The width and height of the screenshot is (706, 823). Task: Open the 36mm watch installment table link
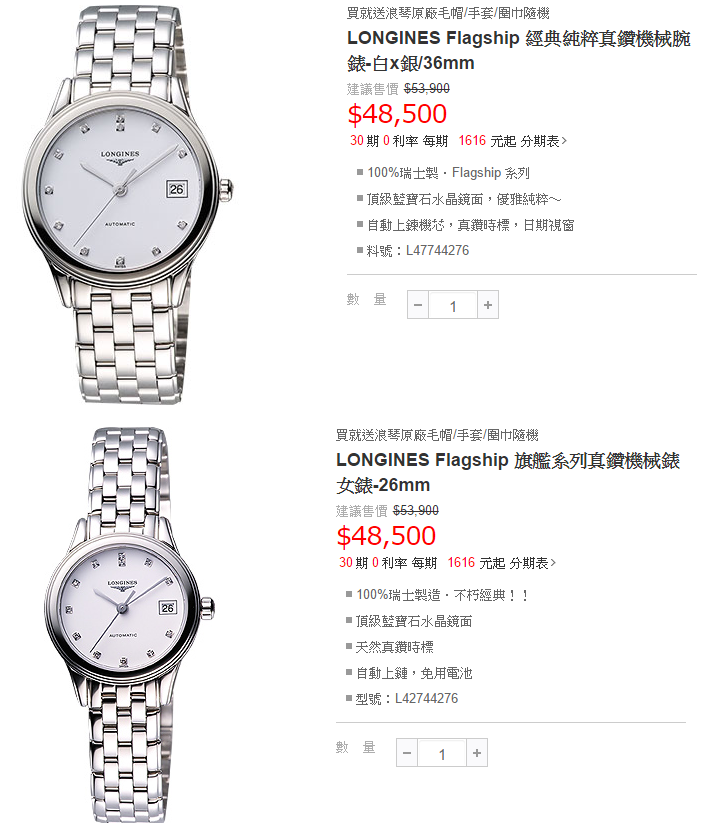tap(544, 141)
